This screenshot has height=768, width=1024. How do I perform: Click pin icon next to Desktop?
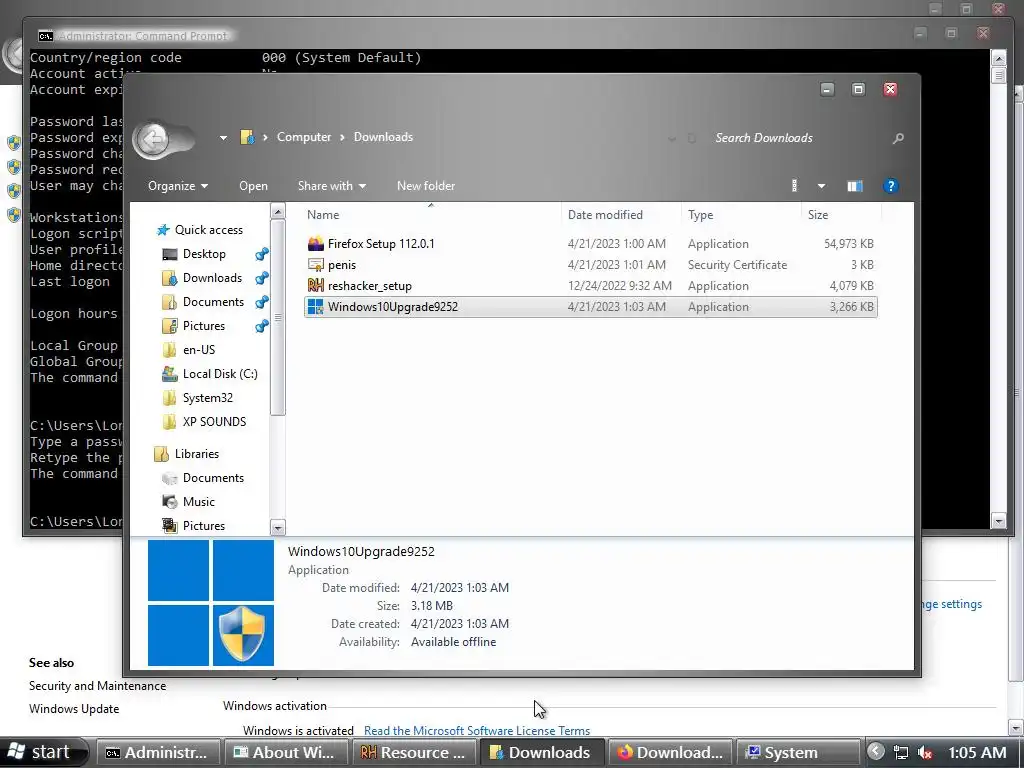pyautogui.click(x=261, y=254)
